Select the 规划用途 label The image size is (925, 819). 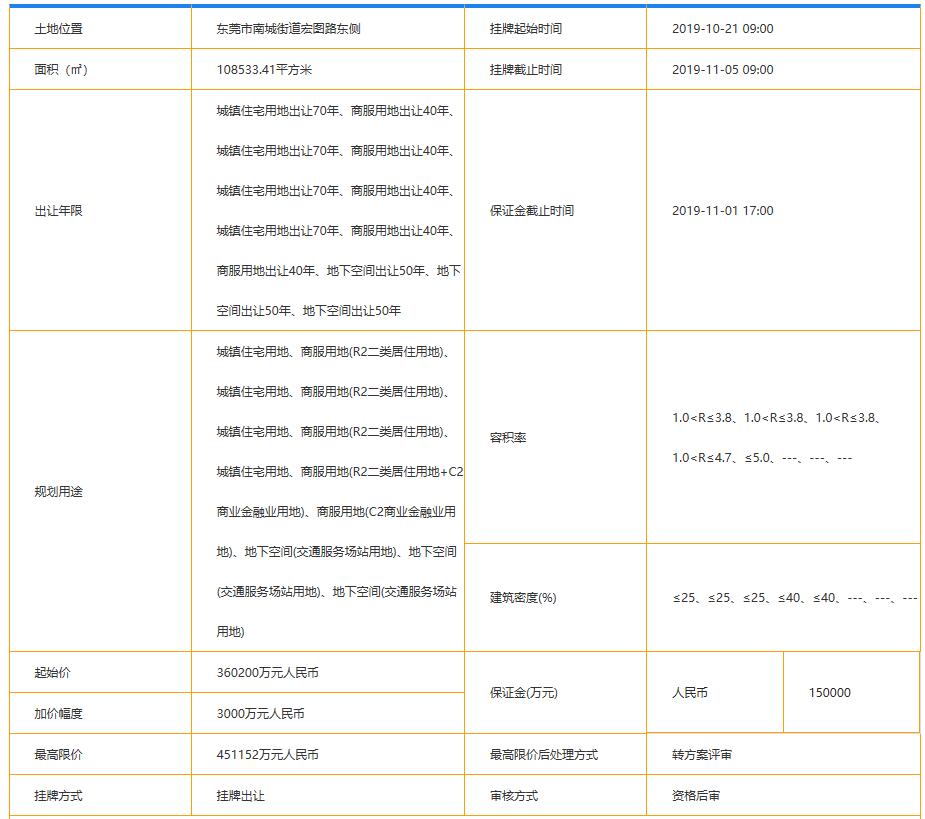(58, 492)
